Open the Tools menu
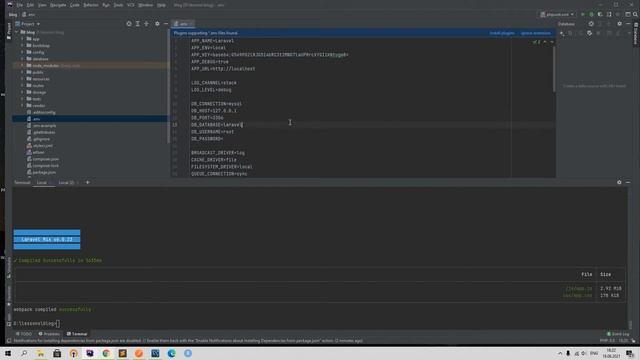The height and width of the screenshot is (360, 640). click(118, 5)
